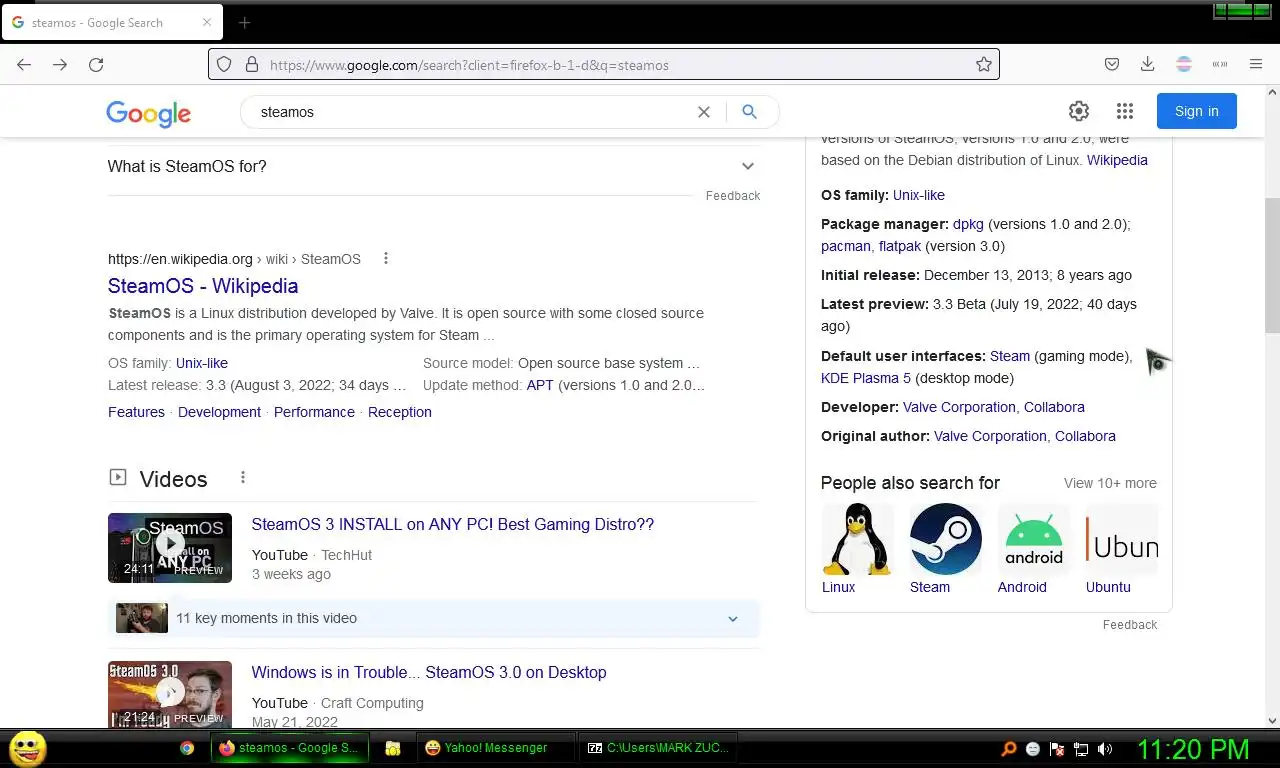Send feedback under the knowledge panel
The image size is (1280, 768).
point(1130,625)
